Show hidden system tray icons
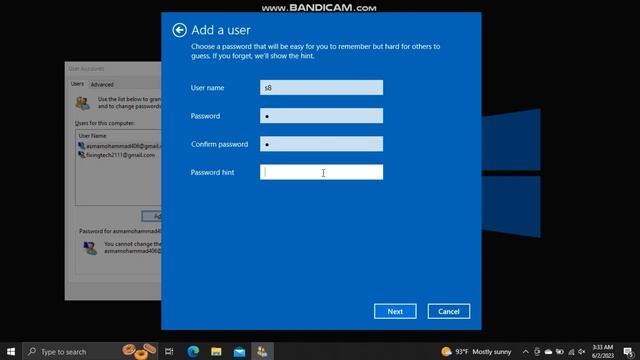 (x=526, y=351)
